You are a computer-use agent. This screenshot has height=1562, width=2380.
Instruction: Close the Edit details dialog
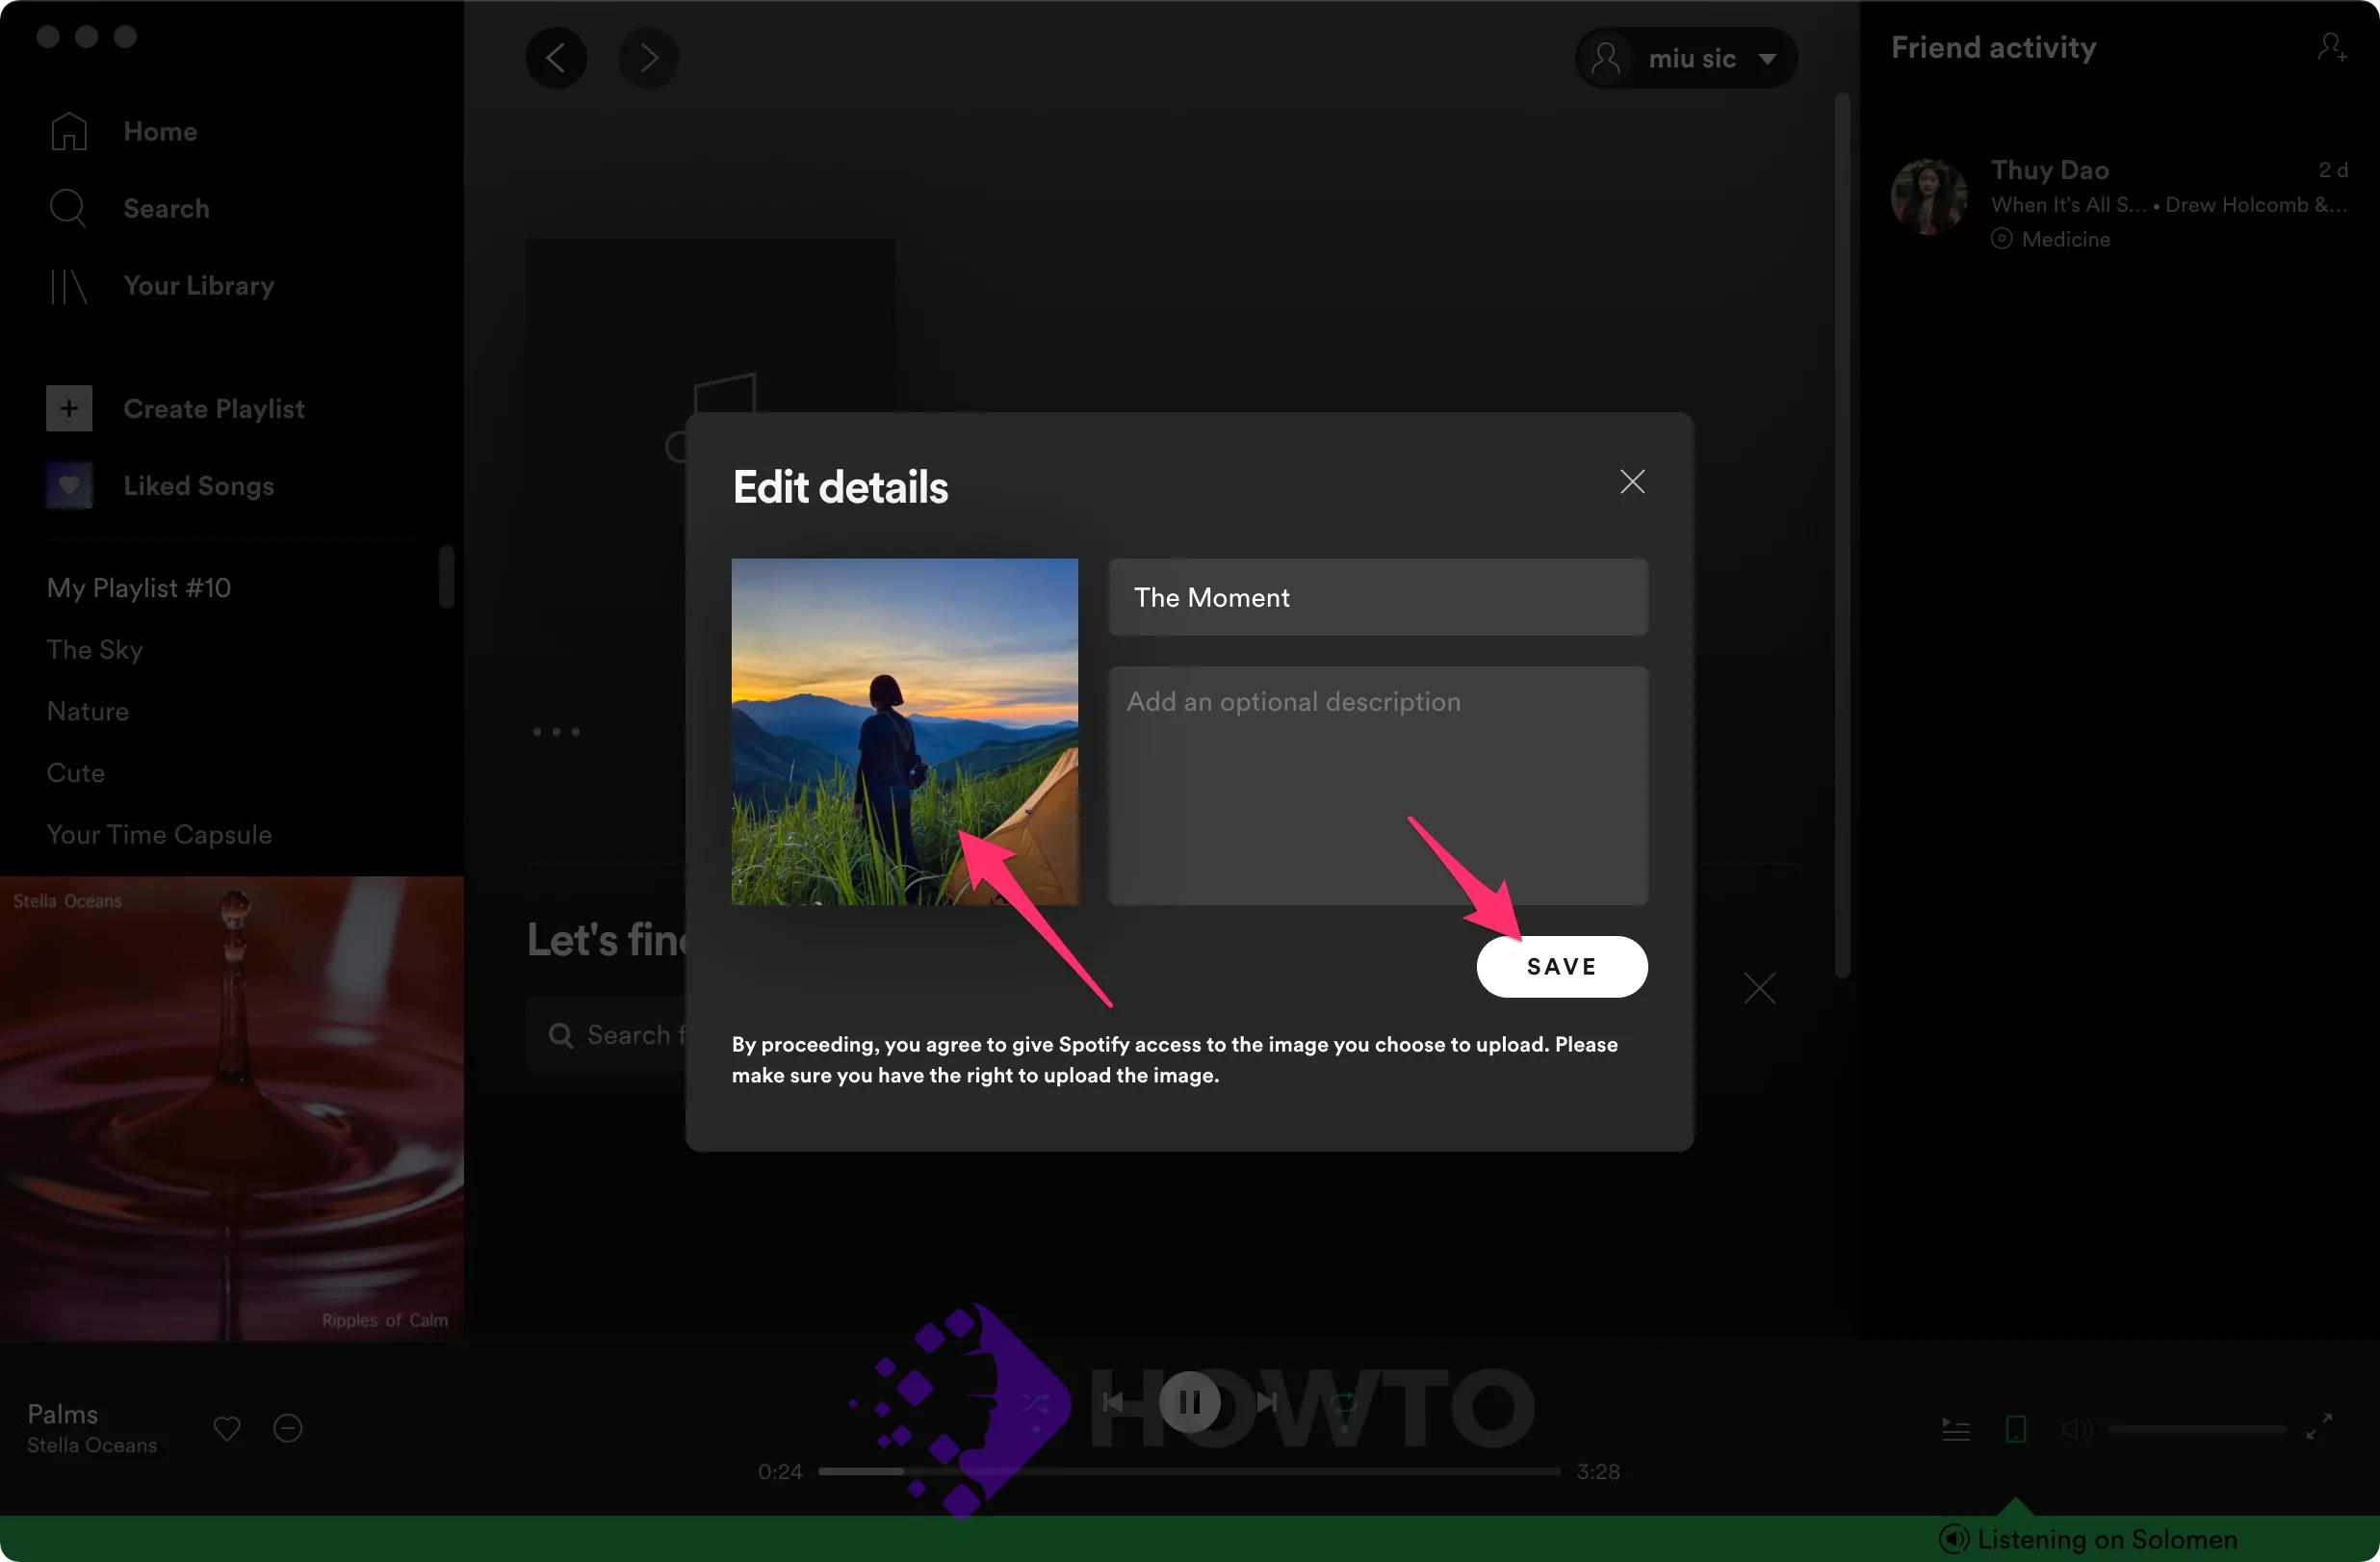point(1633,482)
